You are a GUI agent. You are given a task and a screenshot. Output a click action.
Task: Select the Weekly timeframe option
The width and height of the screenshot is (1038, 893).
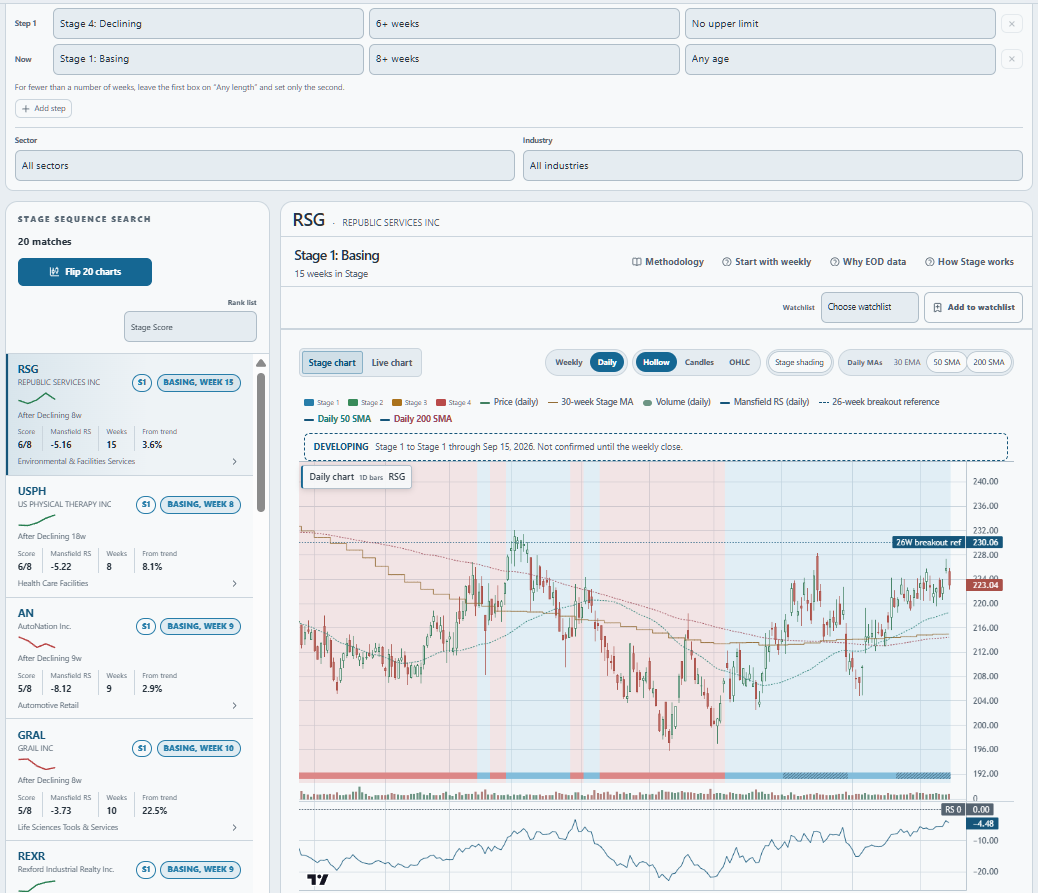coord(569,362)
